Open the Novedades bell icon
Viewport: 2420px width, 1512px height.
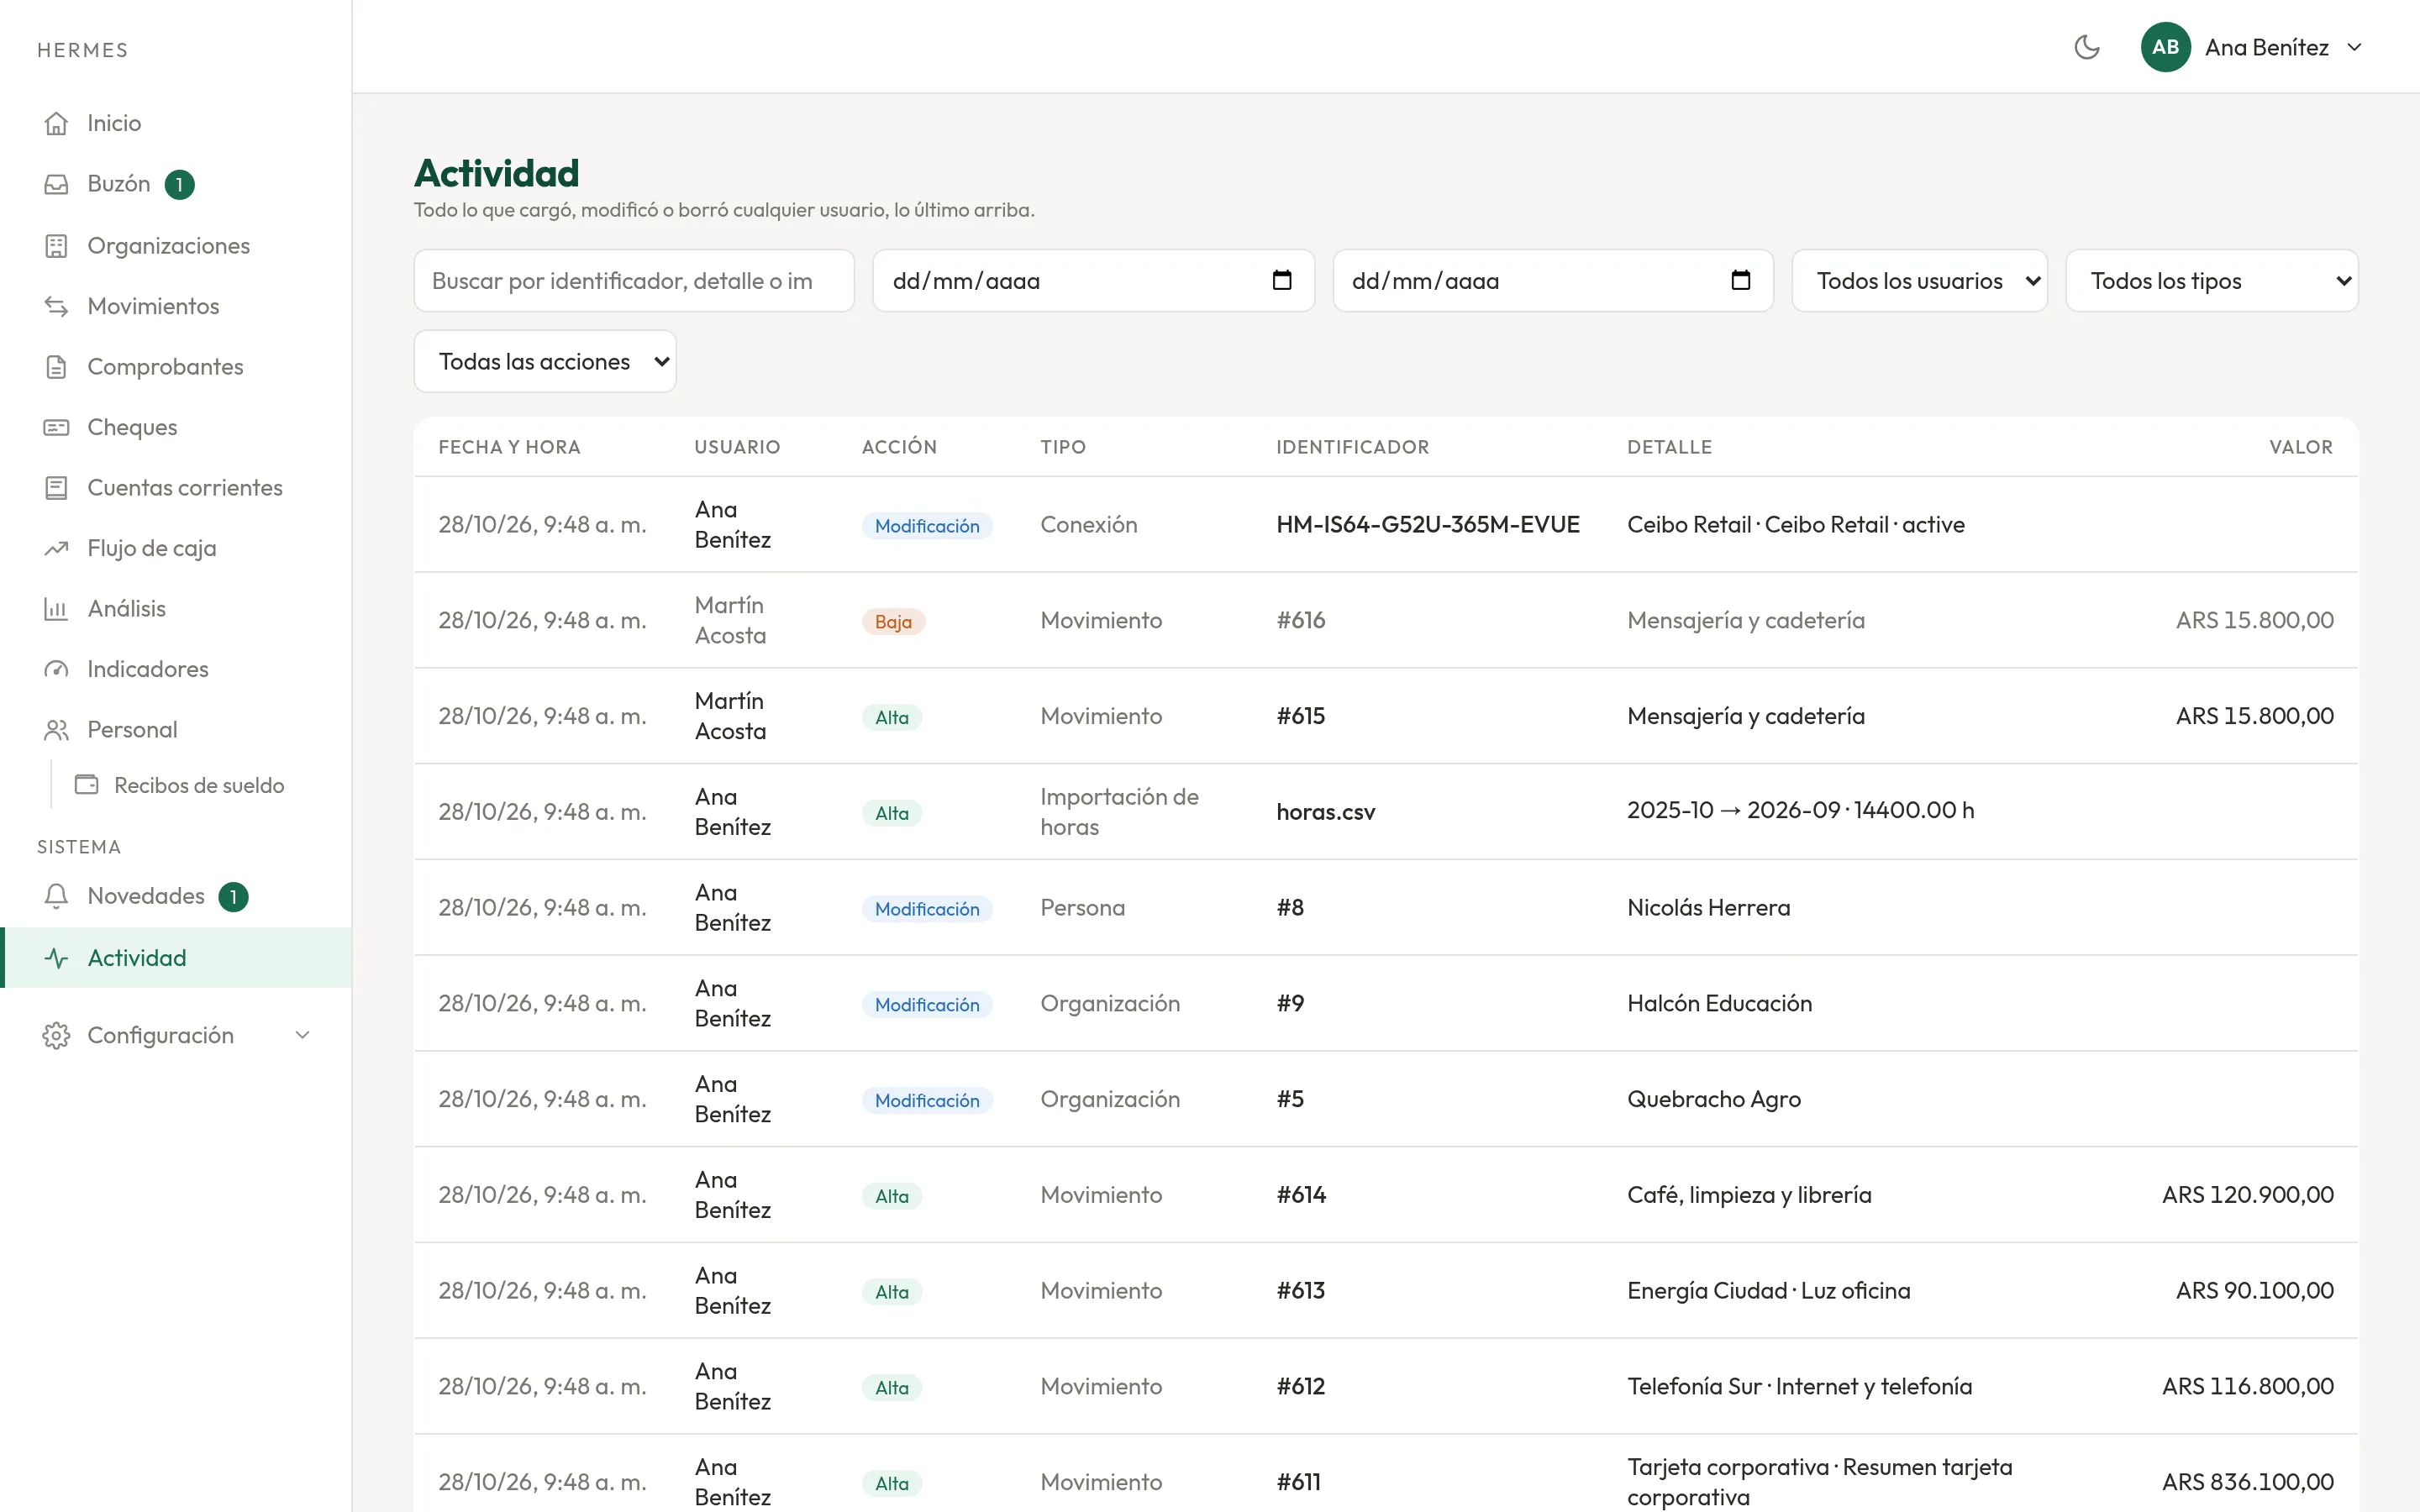pos(56,896)
